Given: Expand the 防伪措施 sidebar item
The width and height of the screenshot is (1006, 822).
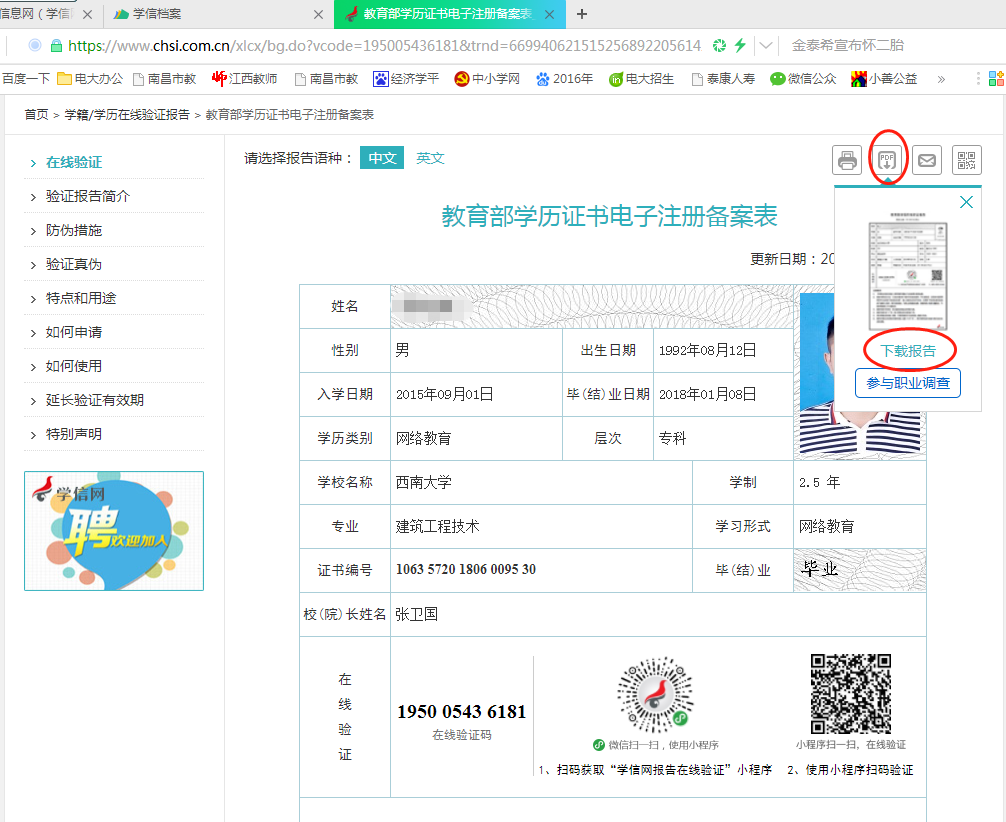Looking at the screenshot, I should [x=74, y=230].
